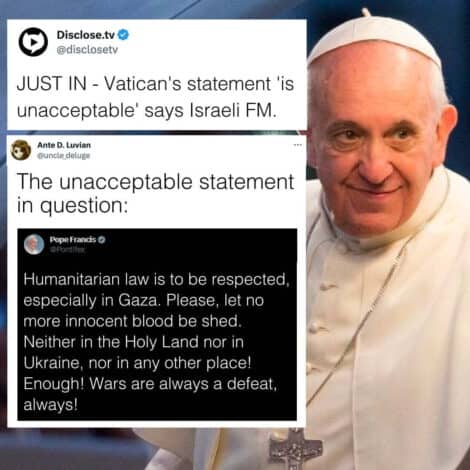470x470 pixels.
Task: Click the white skullcap on Pope's head
Action: click(375, 38)
